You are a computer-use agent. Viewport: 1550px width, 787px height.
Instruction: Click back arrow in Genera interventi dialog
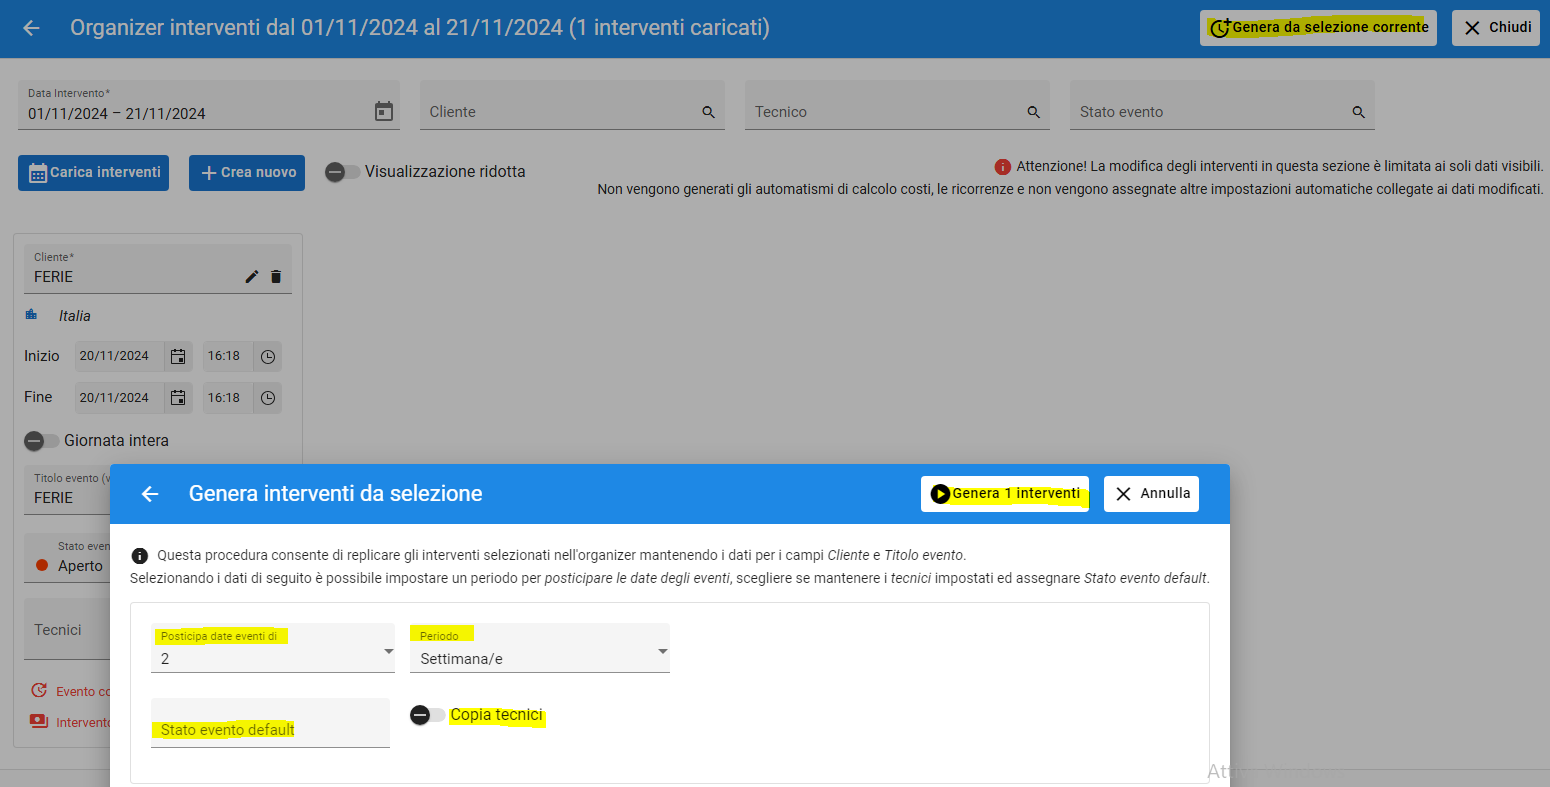[x=150, y=494]
